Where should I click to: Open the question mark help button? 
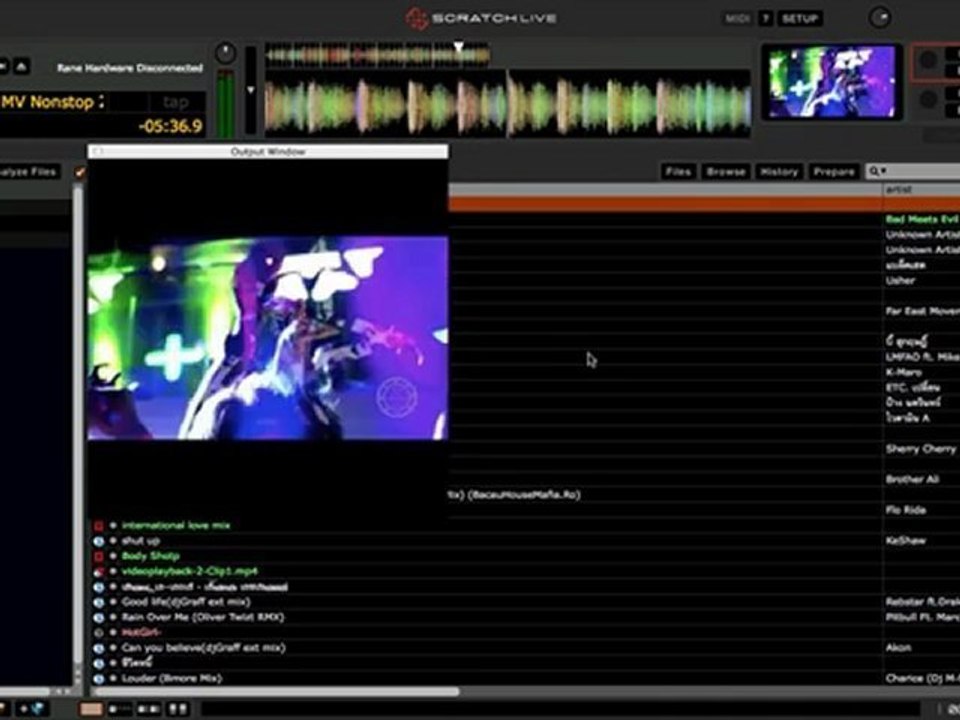click(x=766, y=18)
